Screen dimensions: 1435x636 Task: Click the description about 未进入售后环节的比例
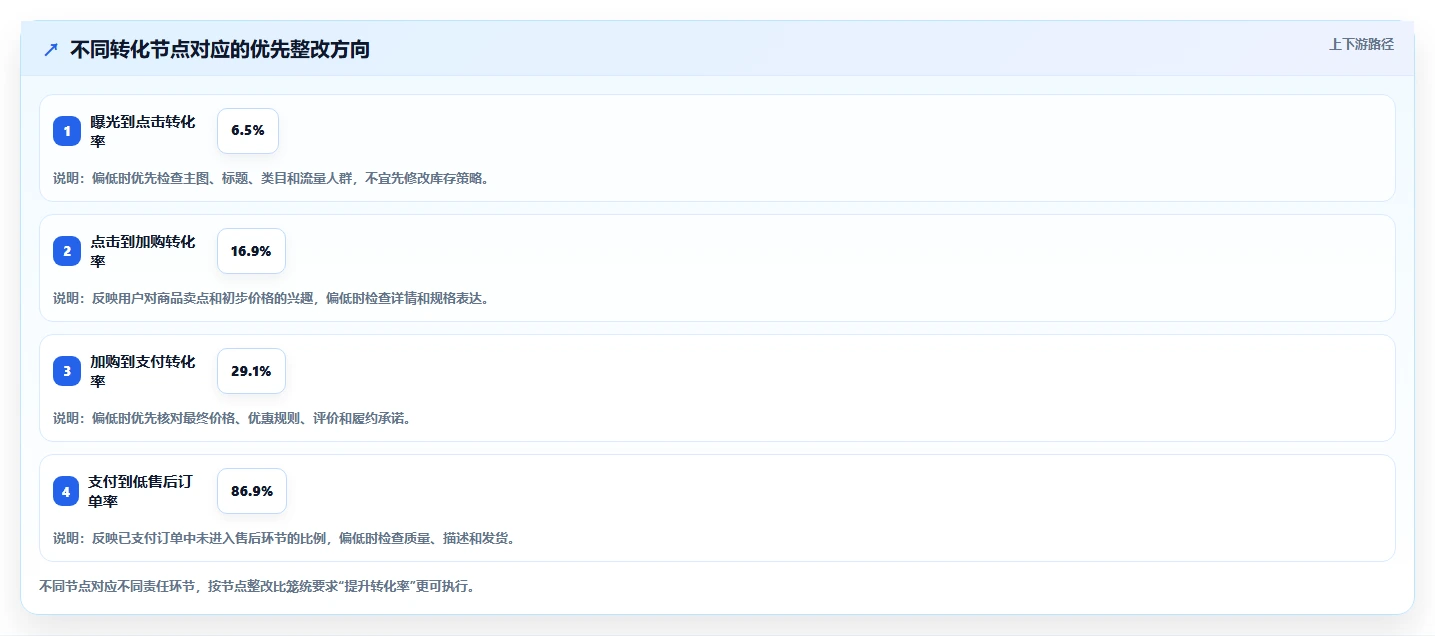click(284, 538)
